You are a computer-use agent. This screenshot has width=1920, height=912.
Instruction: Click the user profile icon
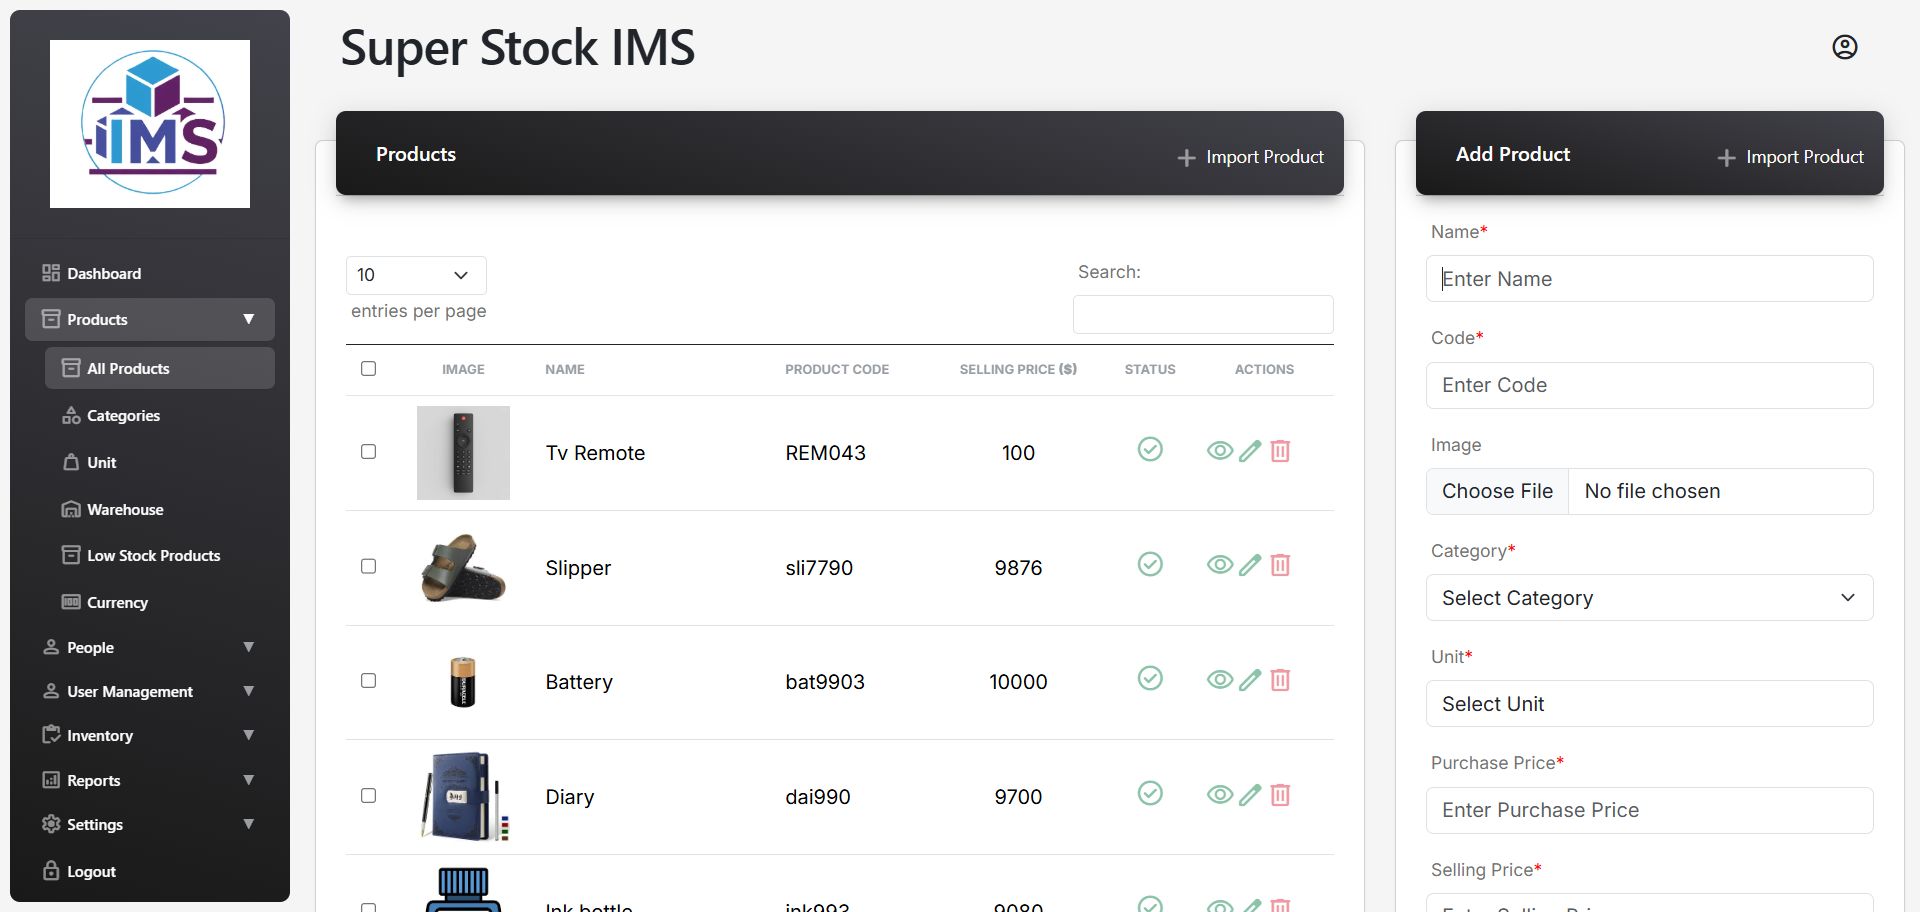pos(1844,47)
